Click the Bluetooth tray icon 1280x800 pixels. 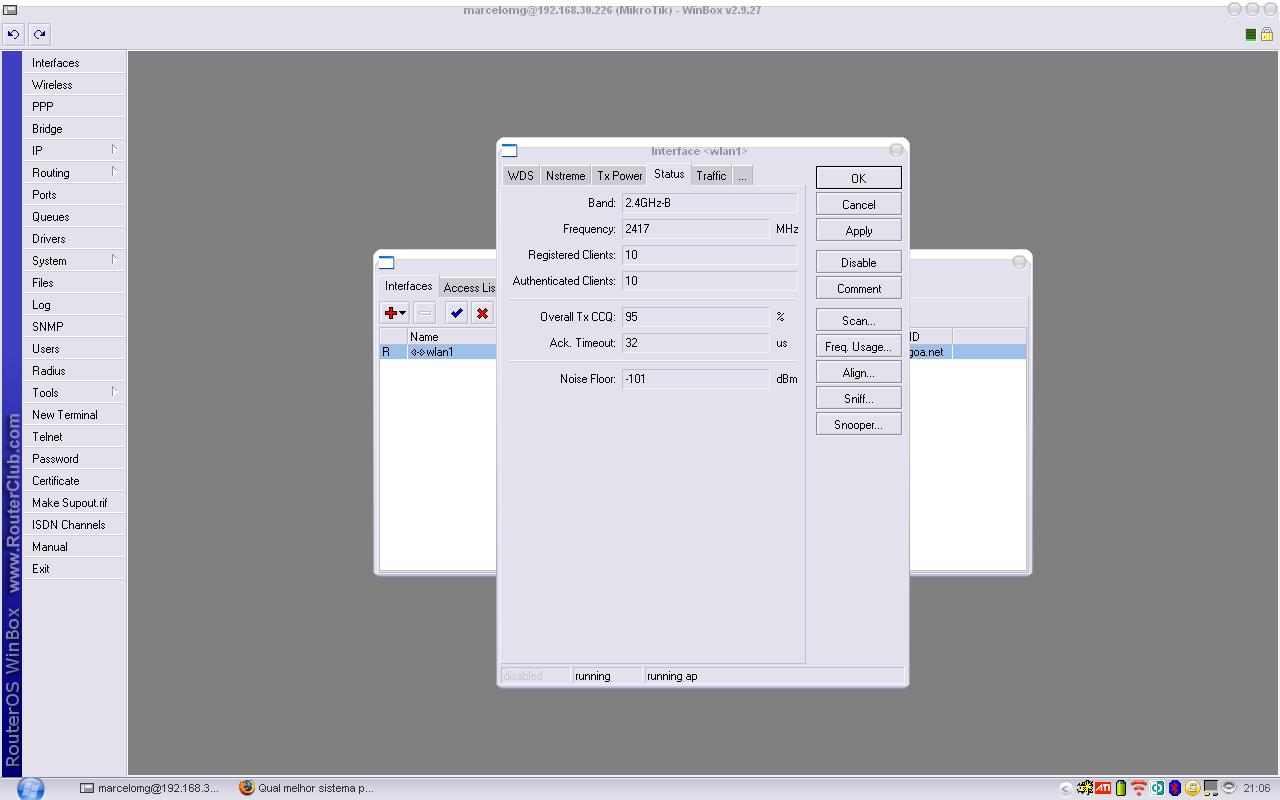1175,788
